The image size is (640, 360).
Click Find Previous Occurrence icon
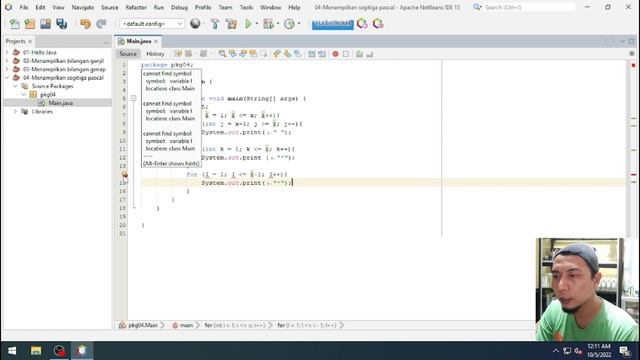click(233, 54)
